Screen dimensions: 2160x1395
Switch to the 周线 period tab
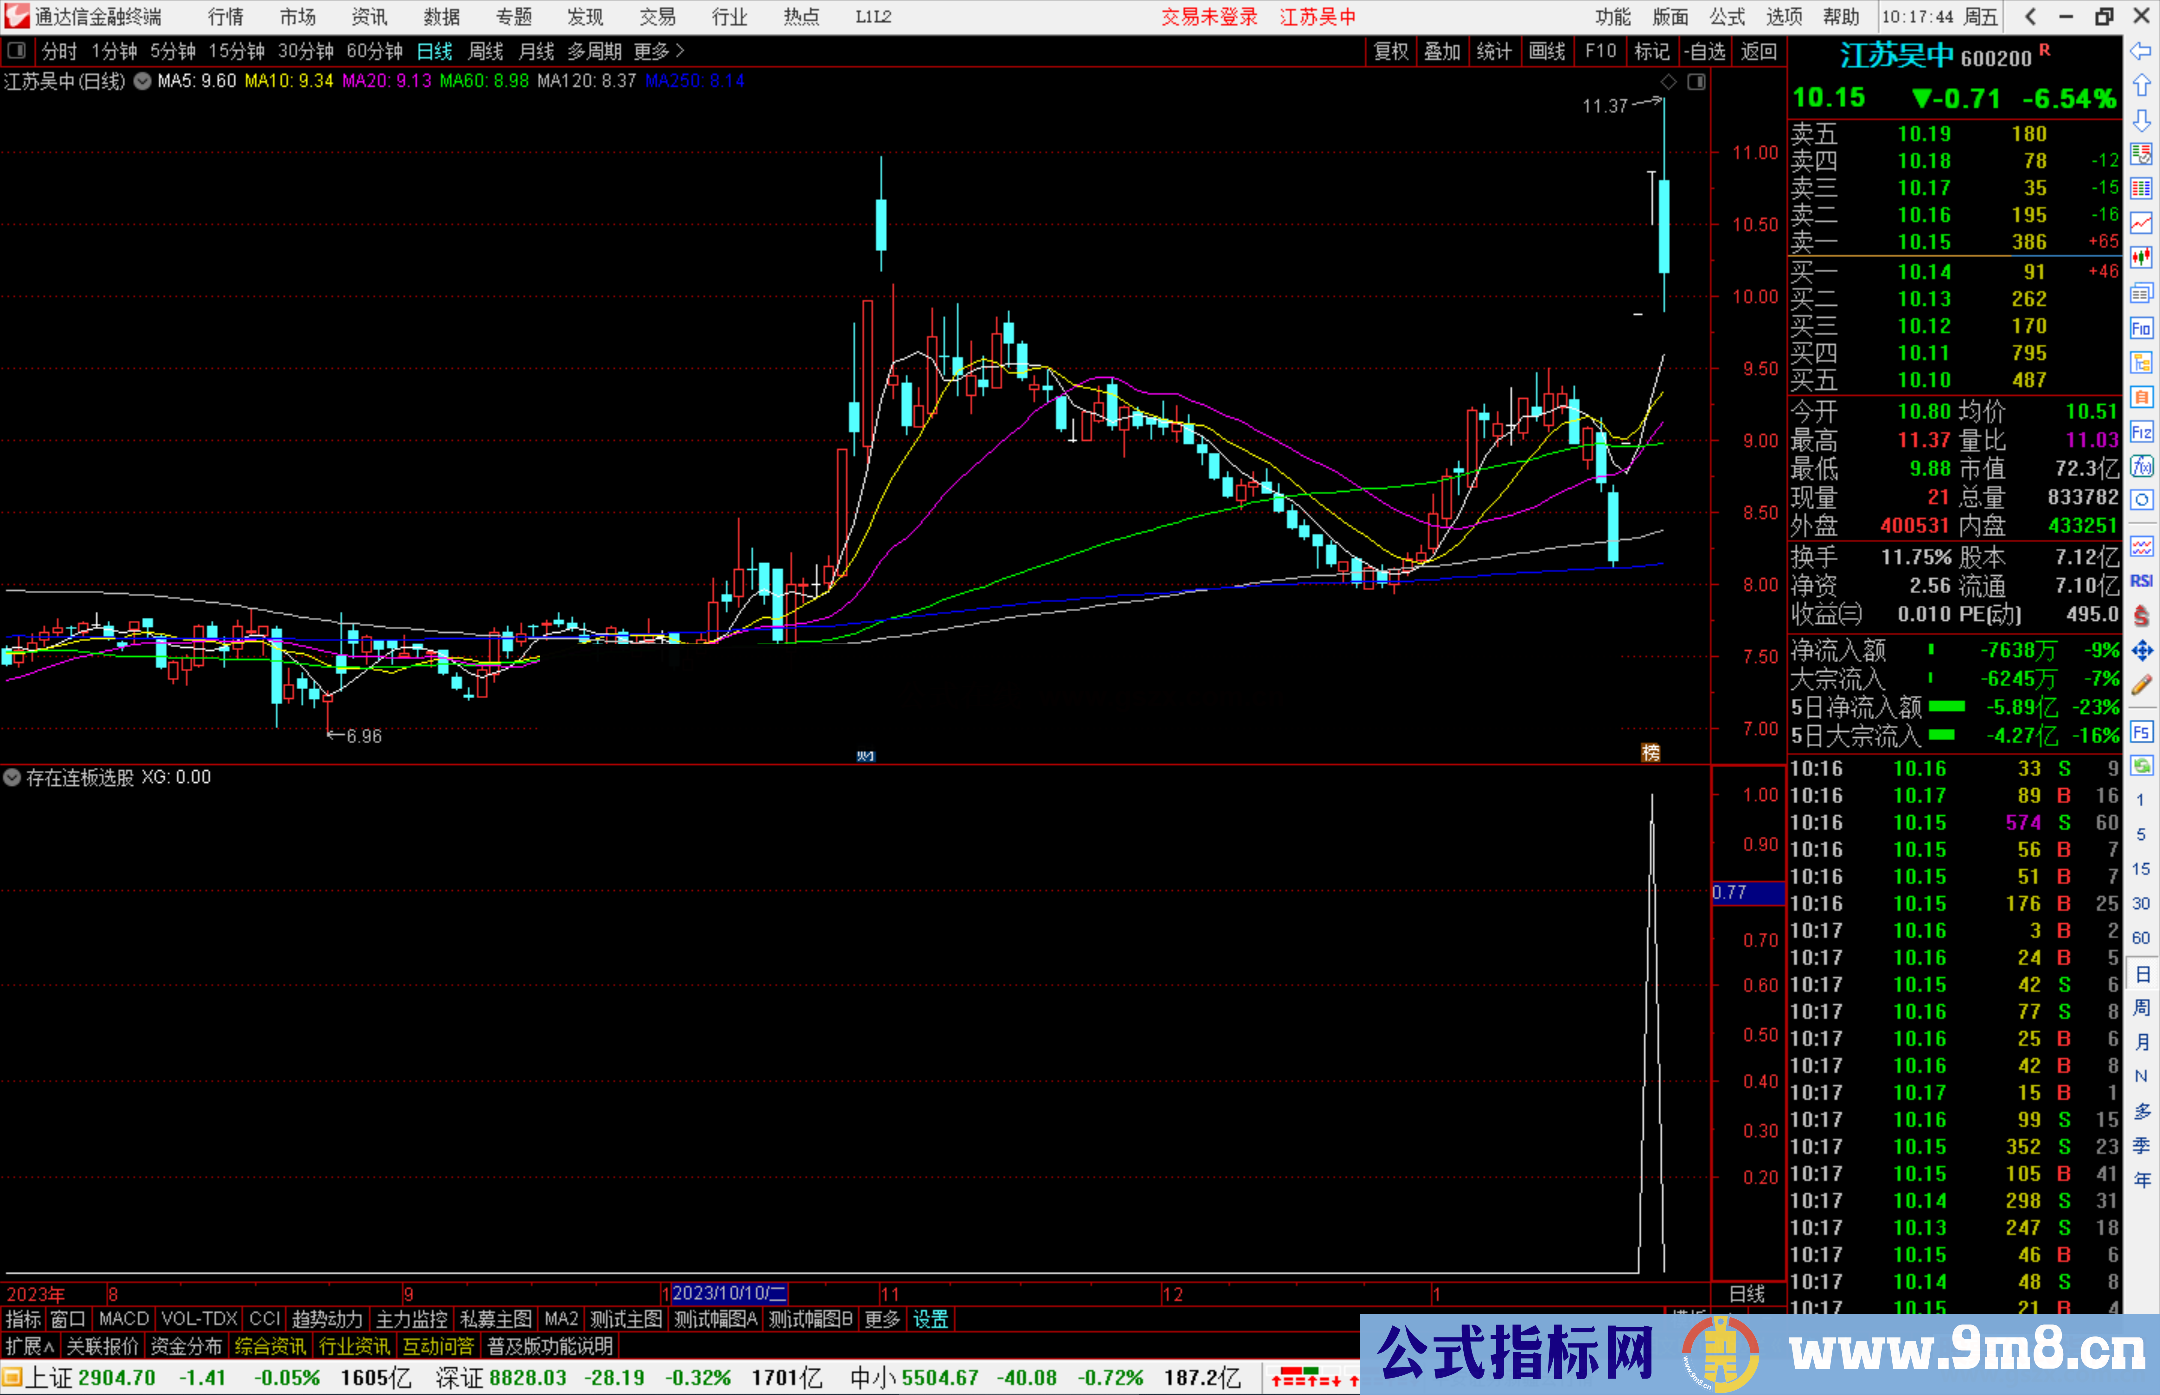point(486,51)
